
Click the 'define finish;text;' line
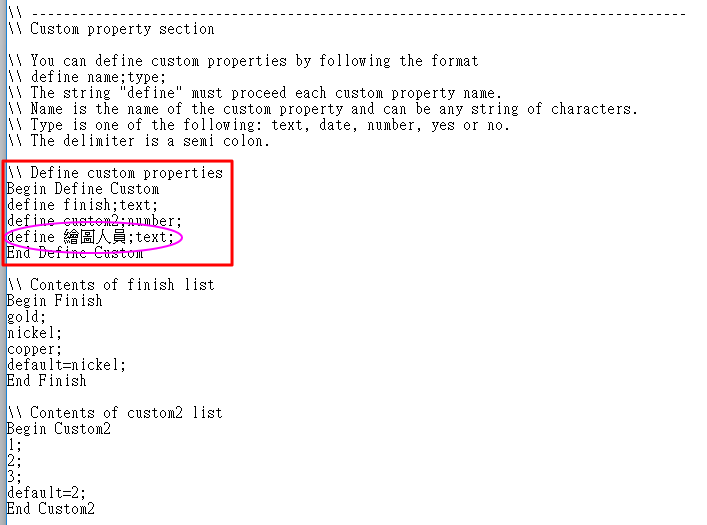coord(83,205)
